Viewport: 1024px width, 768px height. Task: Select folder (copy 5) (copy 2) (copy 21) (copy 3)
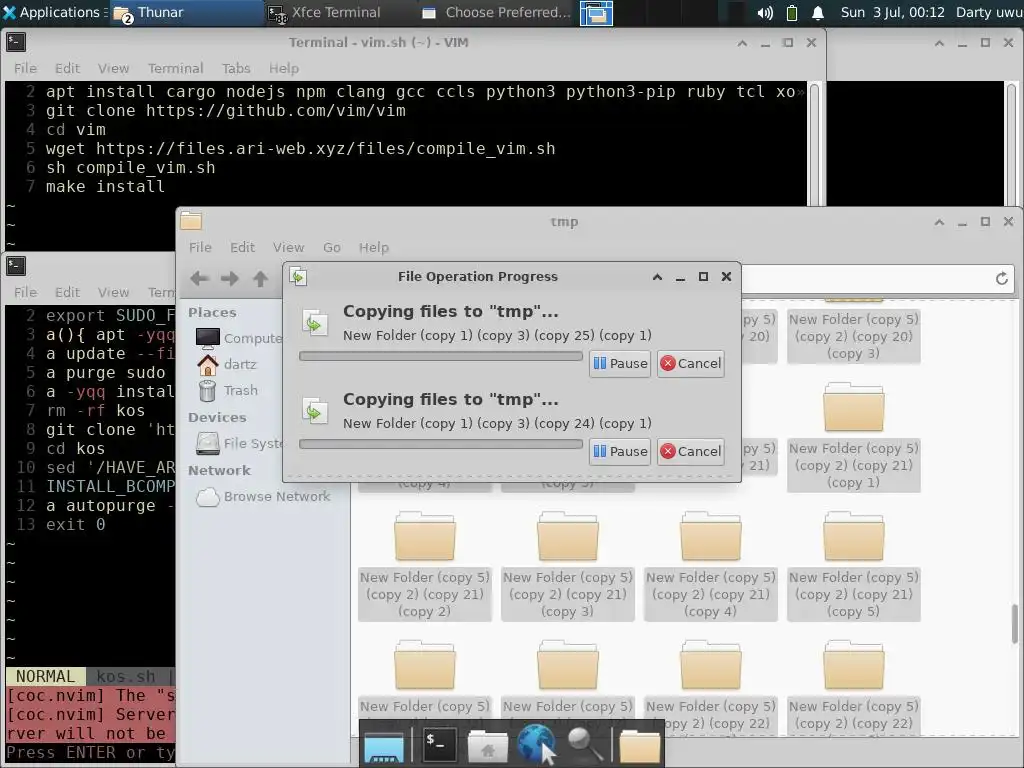pyautogui.click(x=568, y=566)
